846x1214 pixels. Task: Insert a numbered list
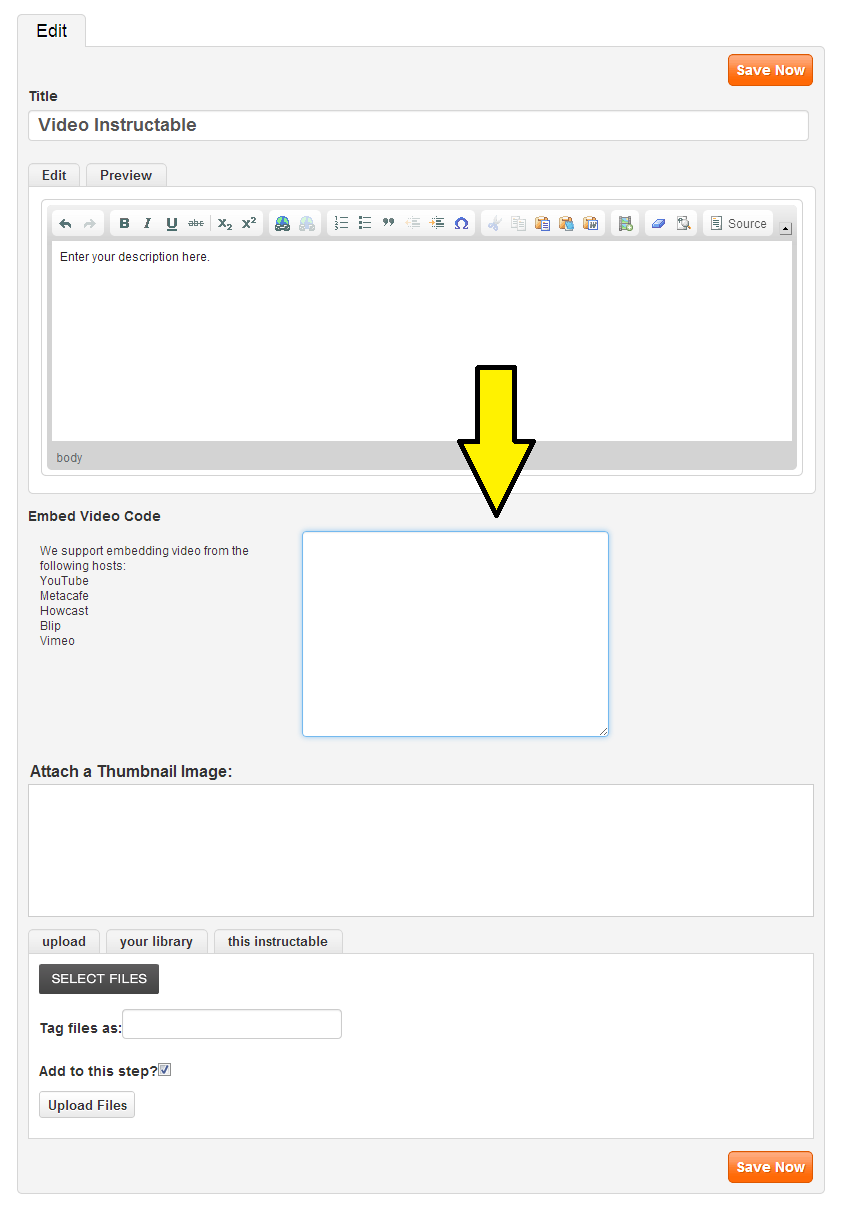(341, 224)
